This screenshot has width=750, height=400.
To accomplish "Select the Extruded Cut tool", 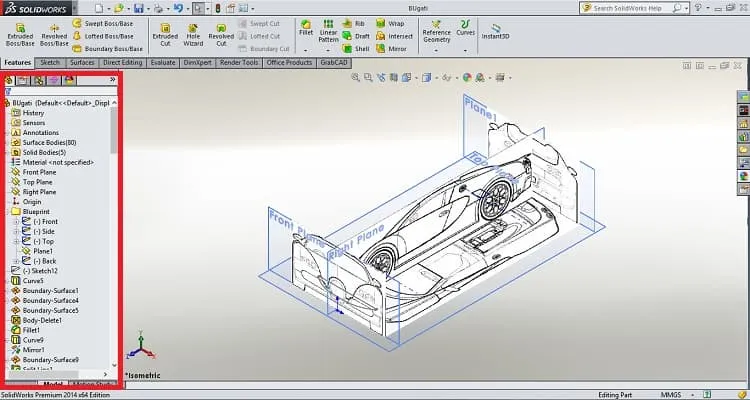I will [165, 34].
